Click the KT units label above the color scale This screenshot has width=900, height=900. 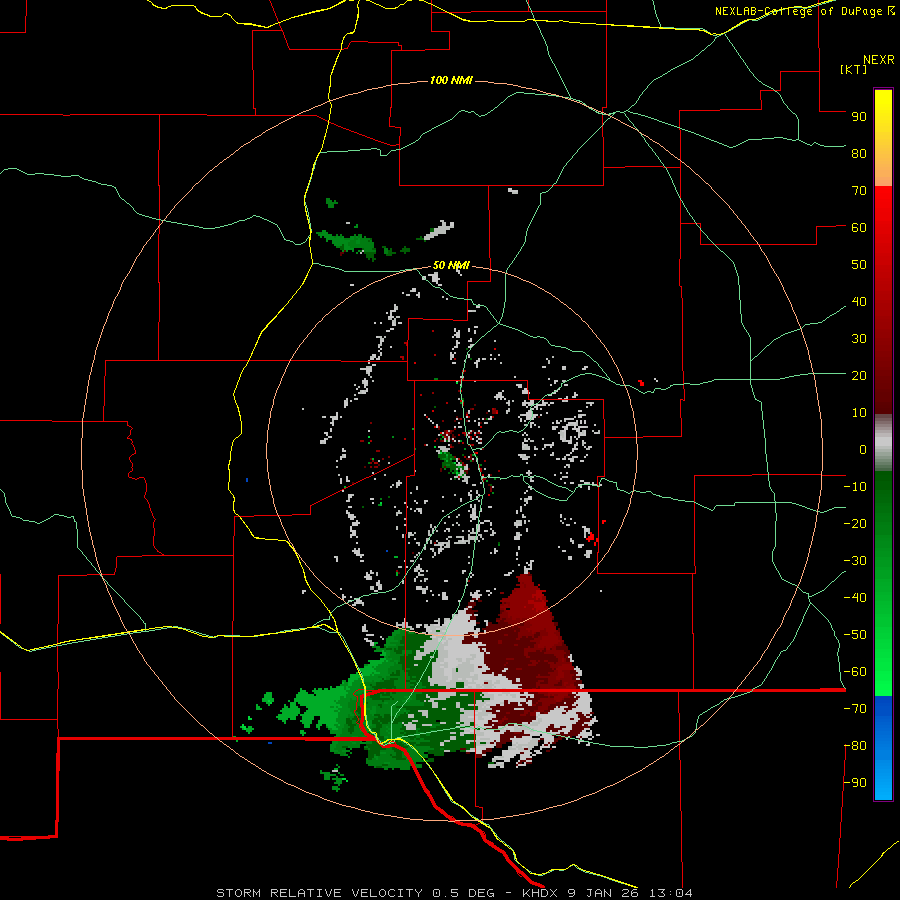(x=854, y=69)
